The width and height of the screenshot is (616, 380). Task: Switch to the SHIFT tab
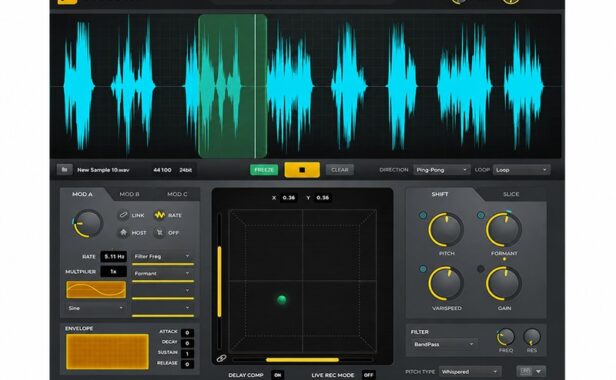(440, 194)
